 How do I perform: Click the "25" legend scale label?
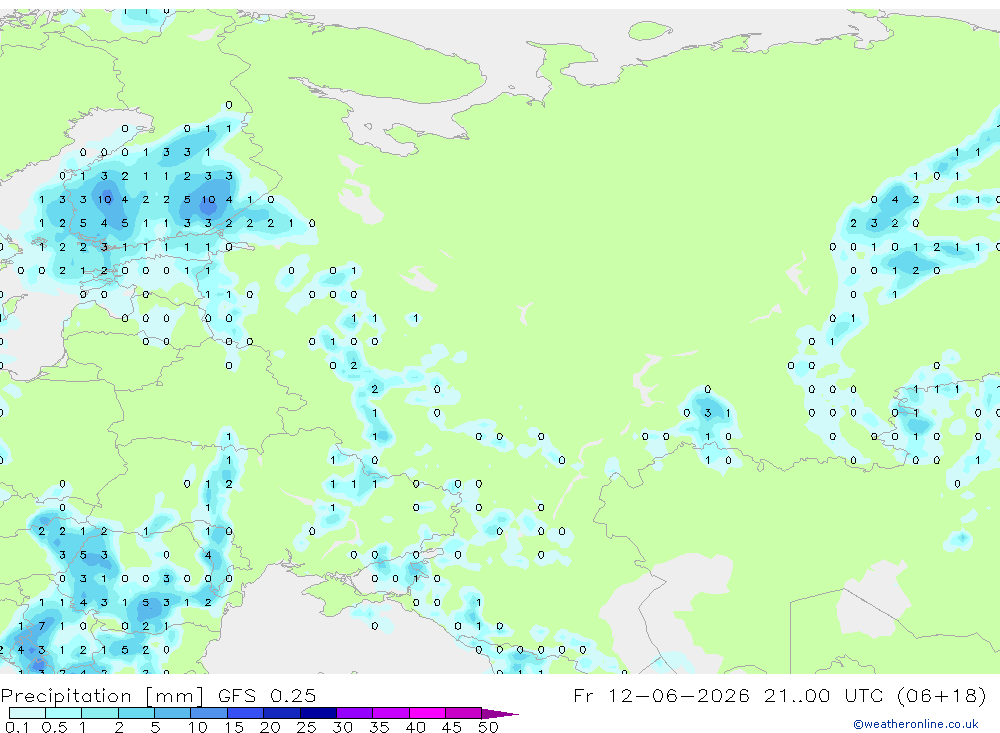coord(306,727)
